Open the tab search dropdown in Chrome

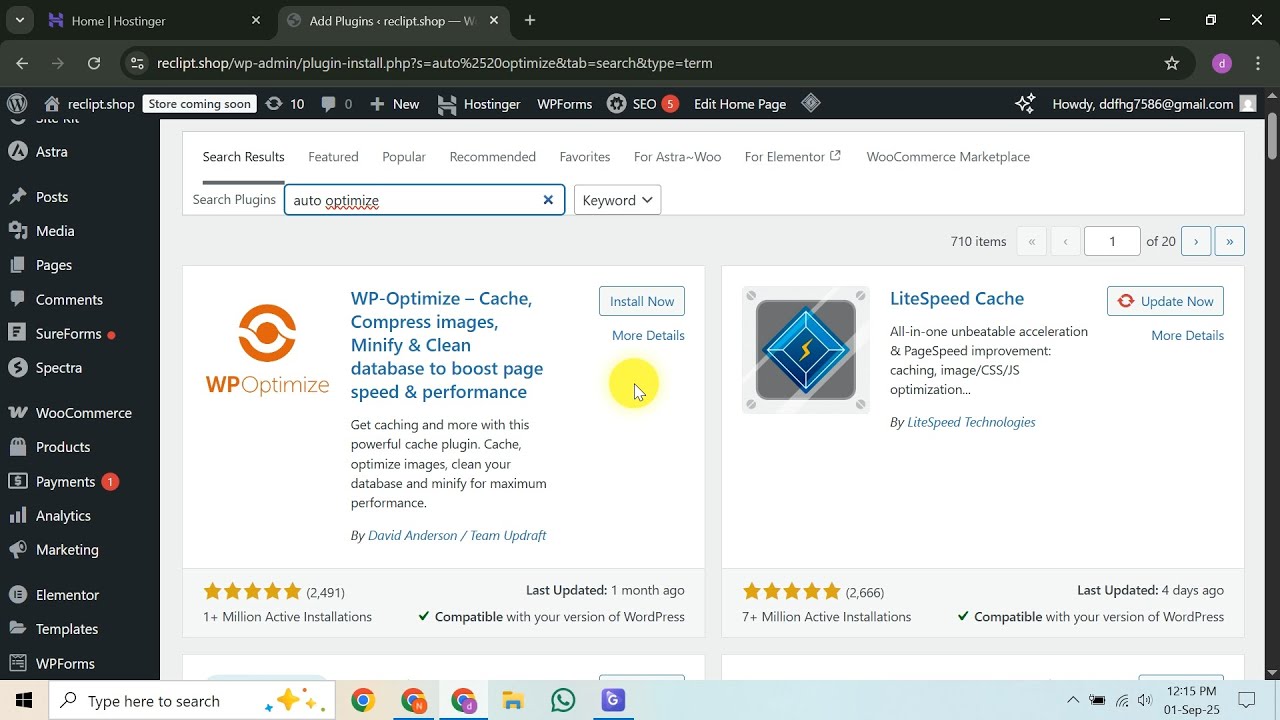19,20
